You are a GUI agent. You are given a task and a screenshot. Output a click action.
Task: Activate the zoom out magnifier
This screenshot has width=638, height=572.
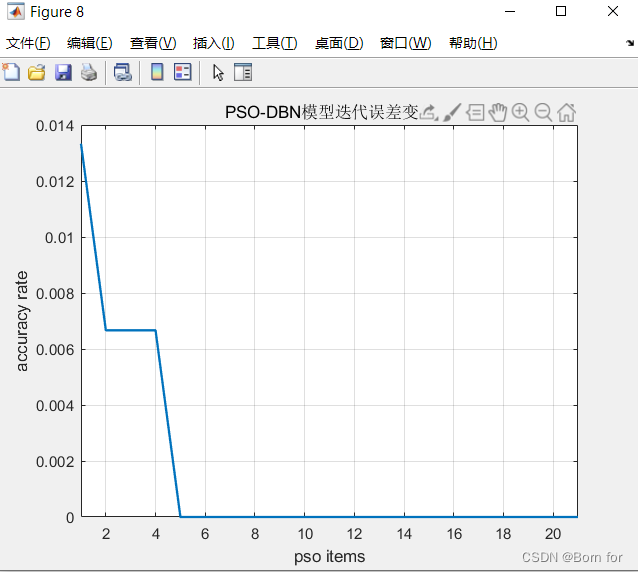pos(543,113)
